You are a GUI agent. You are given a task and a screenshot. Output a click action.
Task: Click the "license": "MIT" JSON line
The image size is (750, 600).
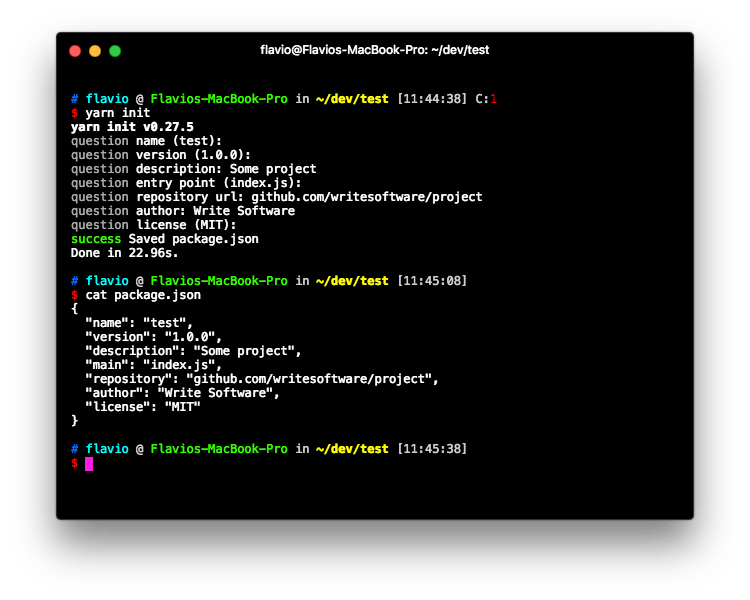point(143,407)
